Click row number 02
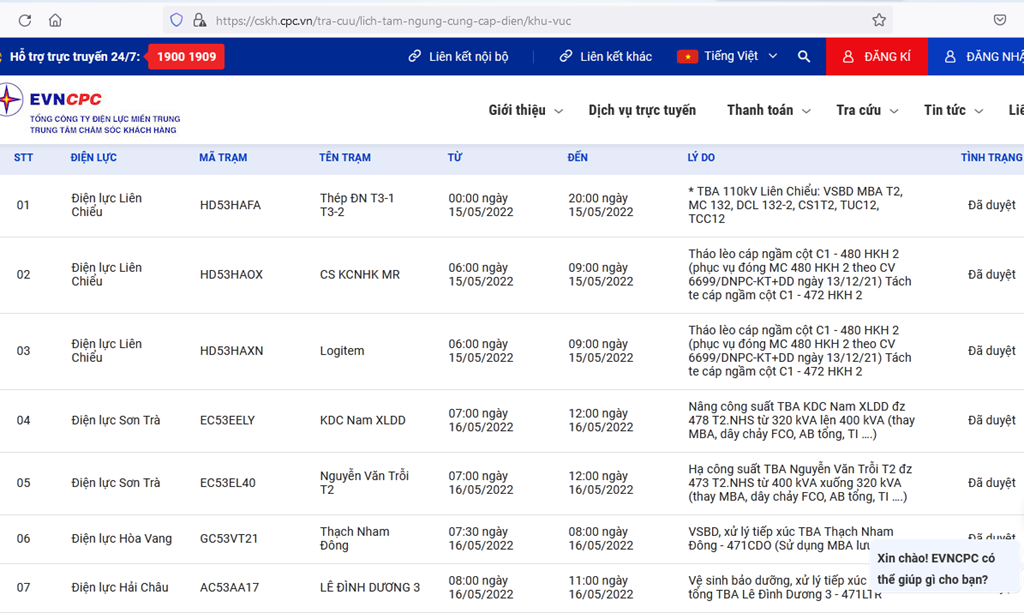Image resolution: width=1024 pixels, height=613 pixels. [24, 275]
